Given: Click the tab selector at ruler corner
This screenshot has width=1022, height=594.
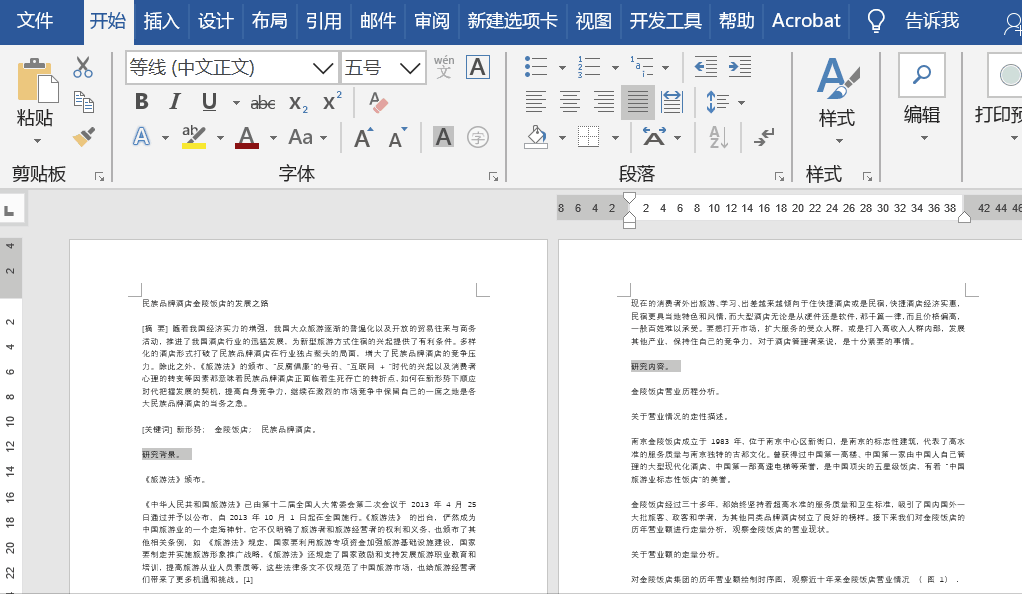Looking at the screenshot, I should click(10, 209).
